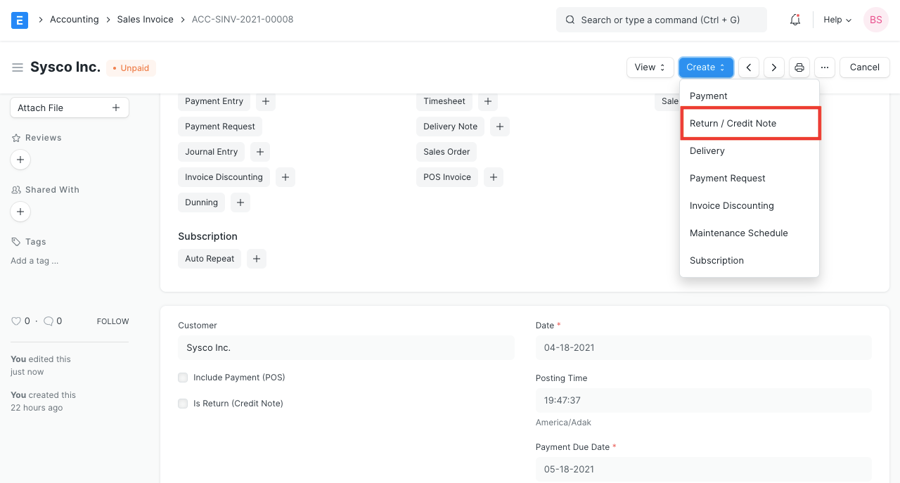Add a Journal Entry with plus
The height and width of the screenshot is (483, 900).
pos(260,152)
